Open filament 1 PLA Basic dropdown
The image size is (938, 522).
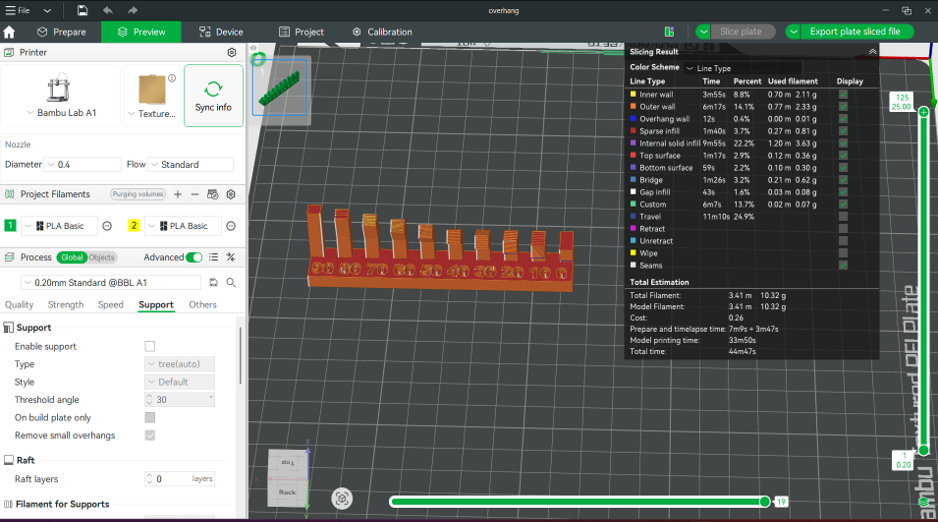(x=59, y=226)
